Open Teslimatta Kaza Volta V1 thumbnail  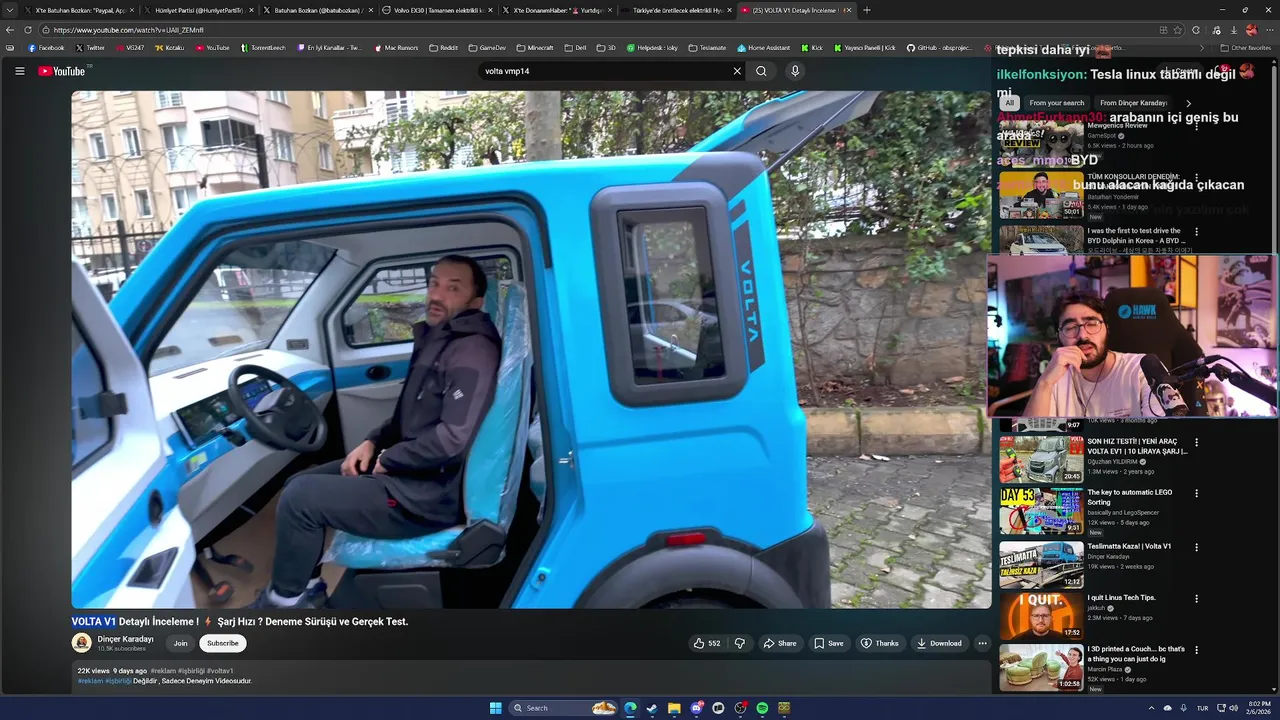(1041, 564)
